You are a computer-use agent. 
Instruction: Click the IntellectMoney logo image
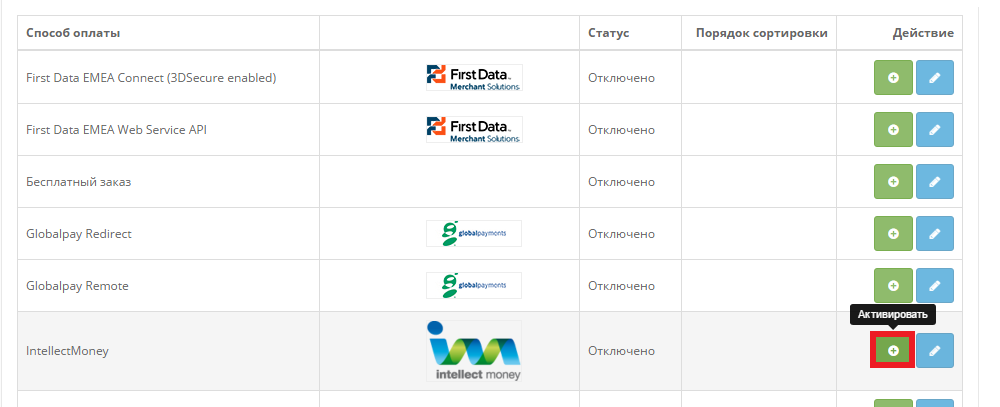tap(473, 351)
